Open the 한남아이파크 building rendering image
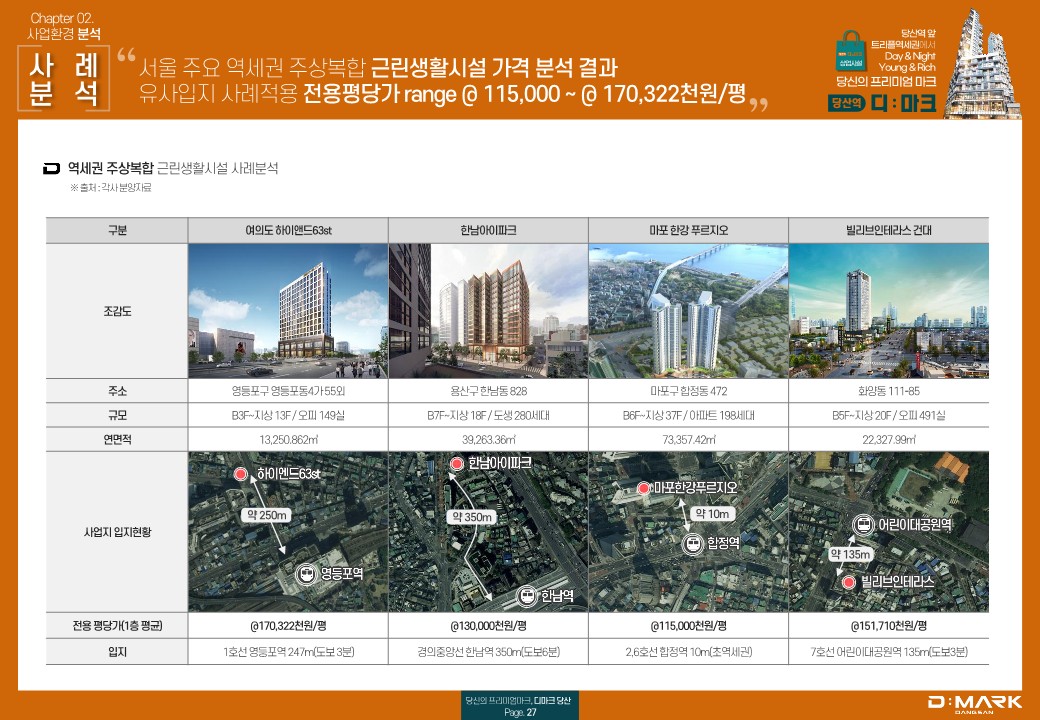Screen dimensions: 1040x720 coord(488,311)
